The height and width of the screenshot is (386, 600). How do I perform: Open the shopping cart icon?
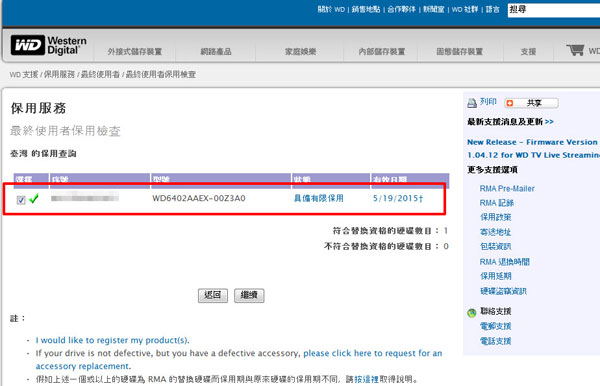tap(575, 50)
